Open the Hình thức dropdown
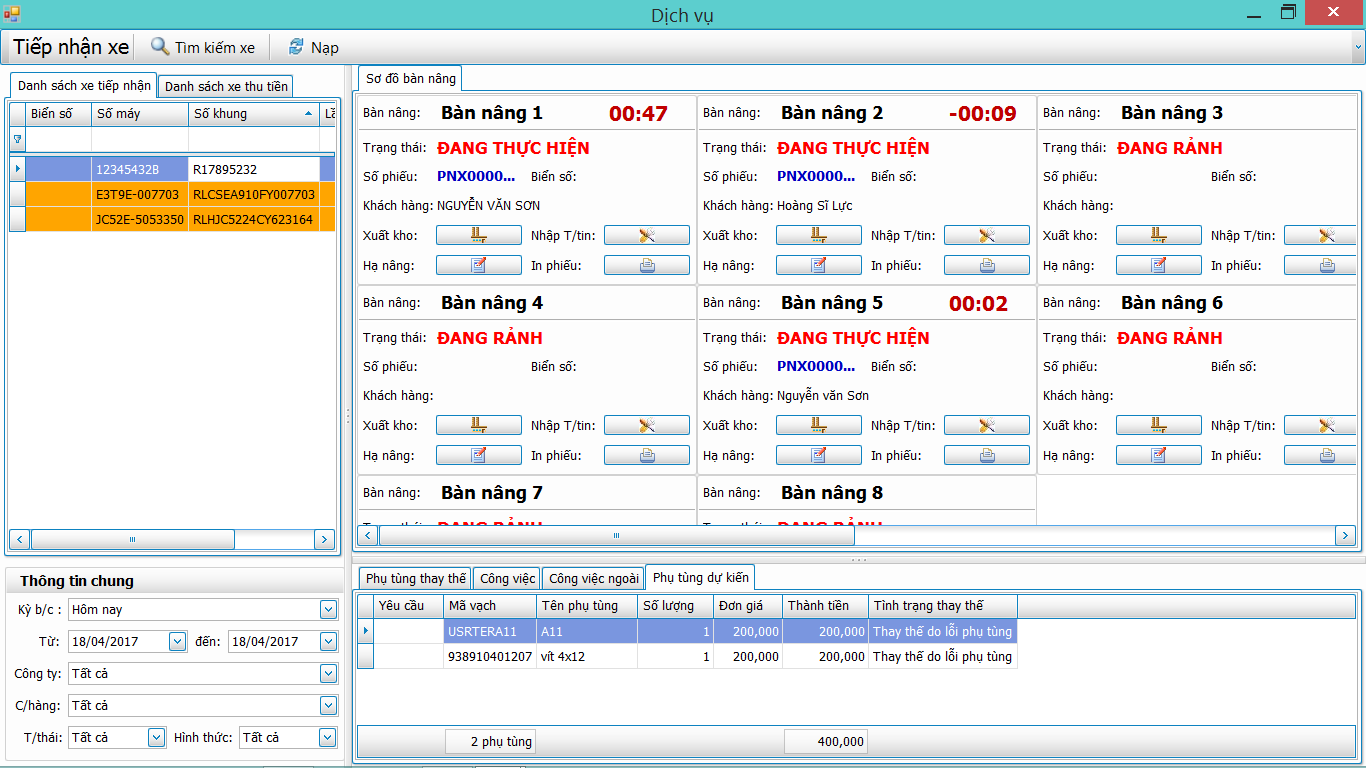1366x768 pixels. (x=328, y=738)
